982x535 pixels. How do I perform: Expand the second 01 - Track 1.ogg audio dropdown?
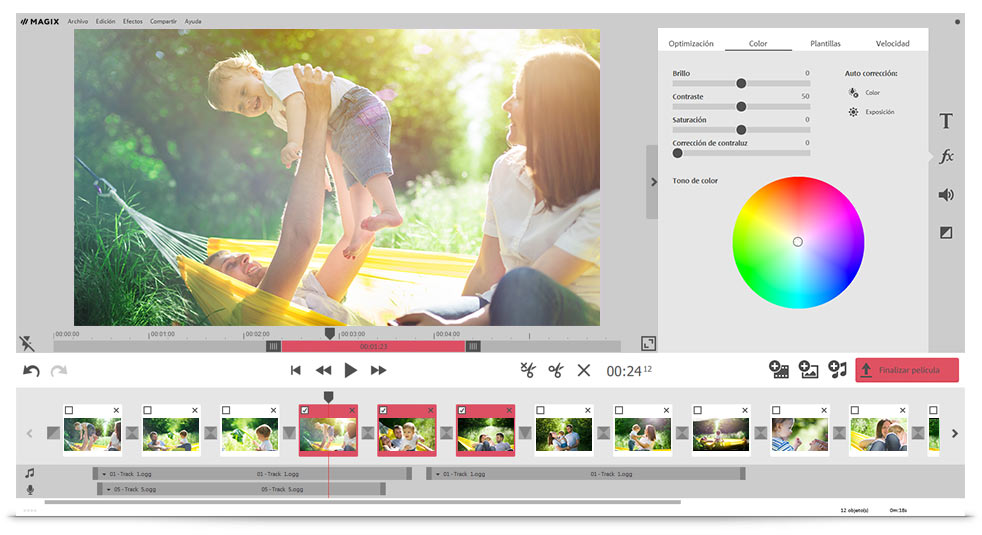point(438,474)
